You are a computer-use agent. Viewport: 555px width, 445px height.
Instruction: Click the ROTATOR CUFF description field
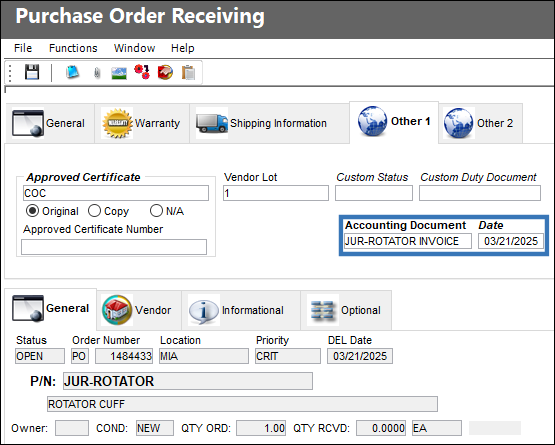click(x=242, y=404)
